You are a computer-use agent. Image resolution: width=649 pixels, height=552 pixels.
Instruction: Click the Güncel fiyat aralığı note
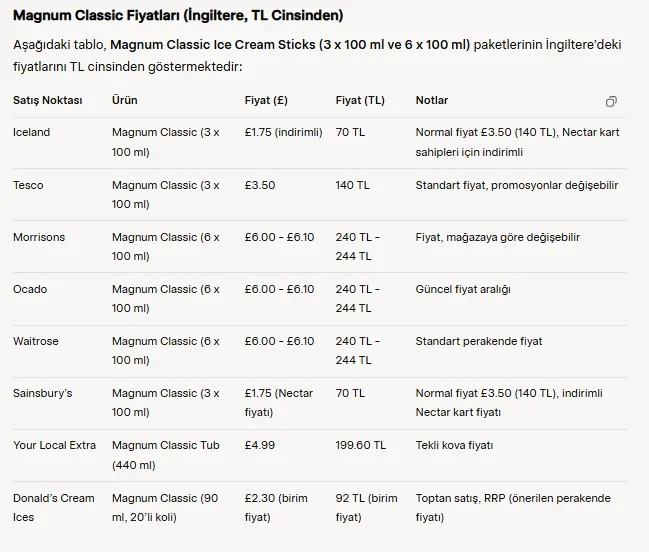(463, 289)
